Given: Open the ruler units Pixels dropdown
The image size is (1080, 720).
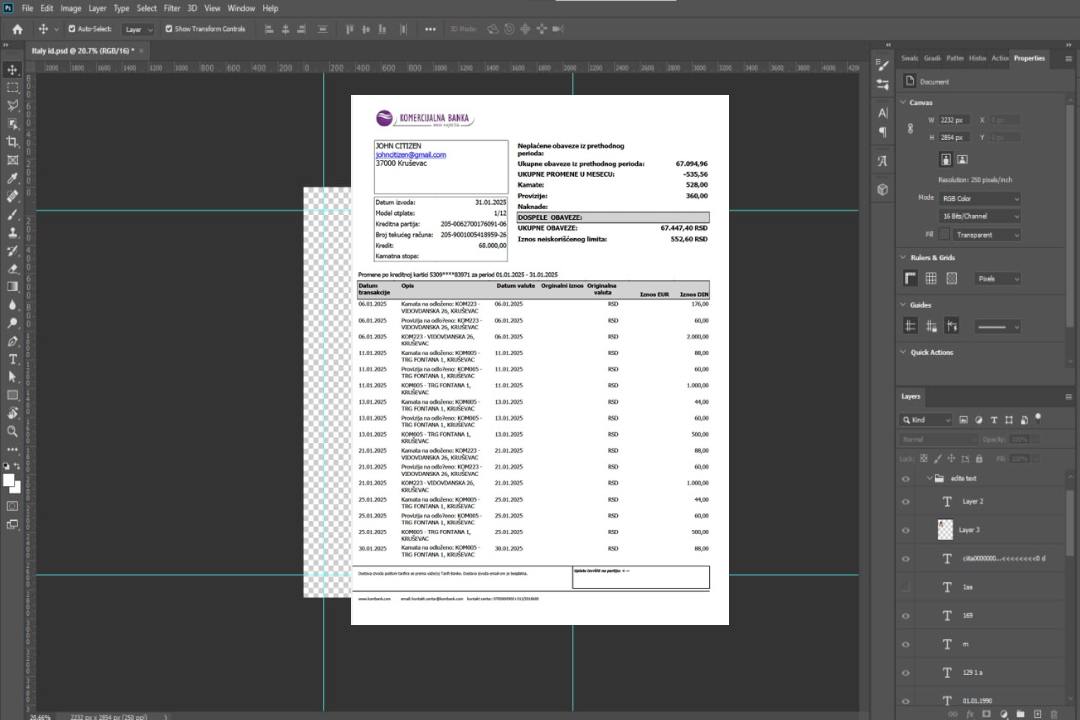Looking at the screenshot, I should point(997,279).
